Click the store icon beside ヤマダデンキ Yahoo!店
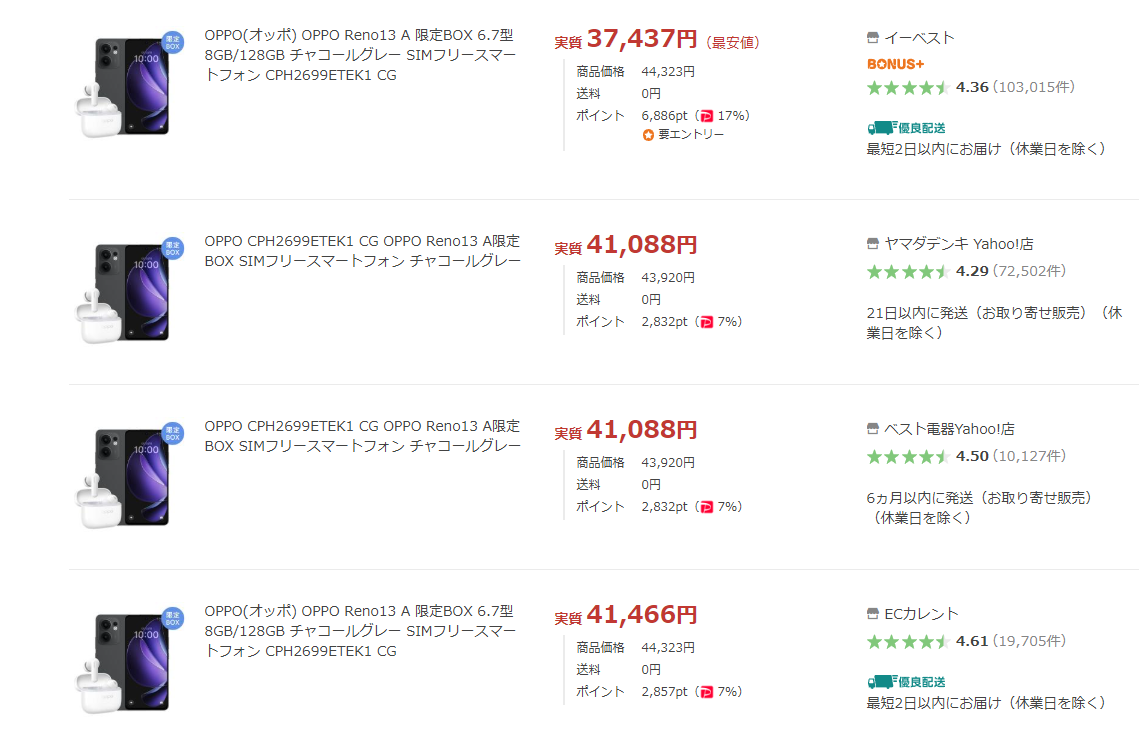 (x=872, y=243)
